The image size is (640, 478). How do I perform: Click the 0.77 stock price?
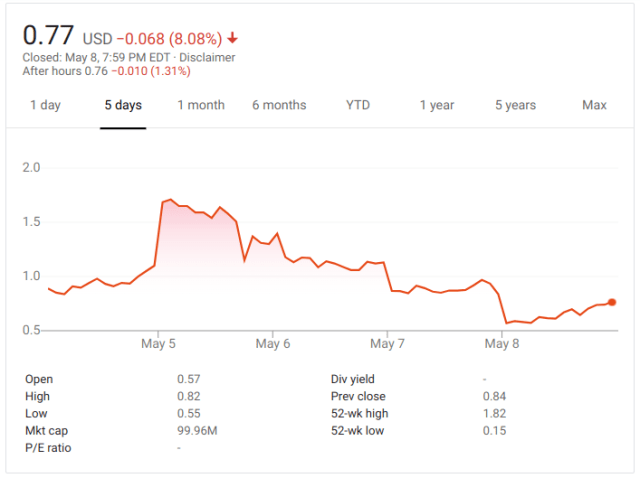point(47,35)
